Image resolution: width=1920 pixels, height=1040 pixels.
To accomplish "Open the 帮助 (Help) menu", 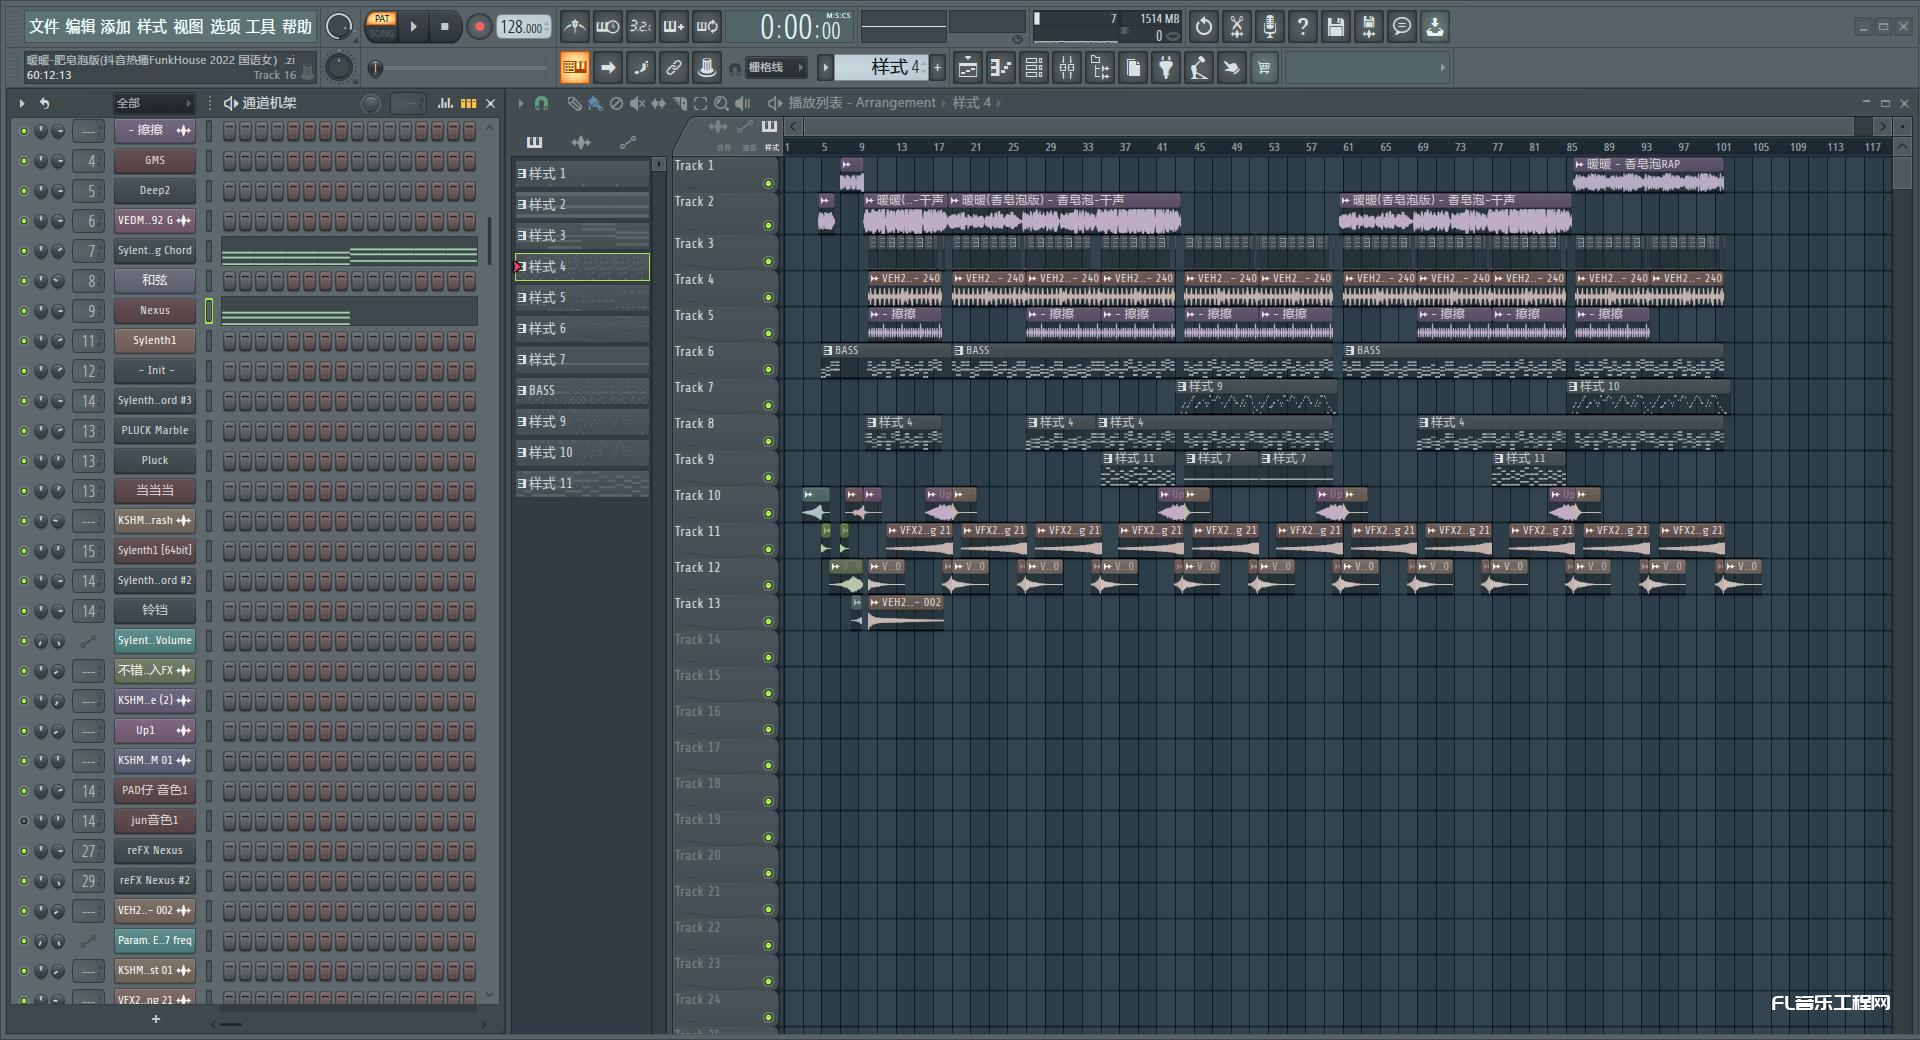I will coord(297,26).
